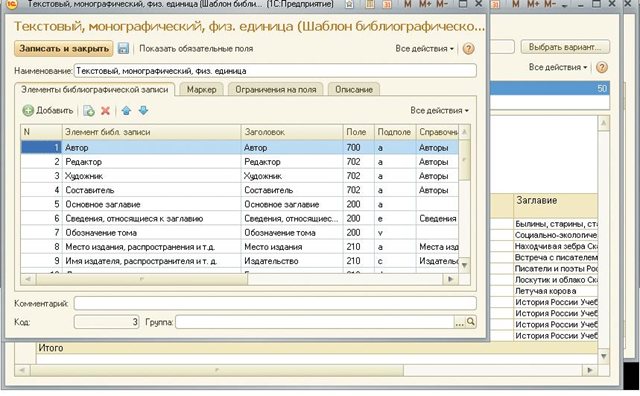This screenshot has width=640, height=396.
Task: Expand the small arrow menu in the background title bar
Action: point(565,5)
